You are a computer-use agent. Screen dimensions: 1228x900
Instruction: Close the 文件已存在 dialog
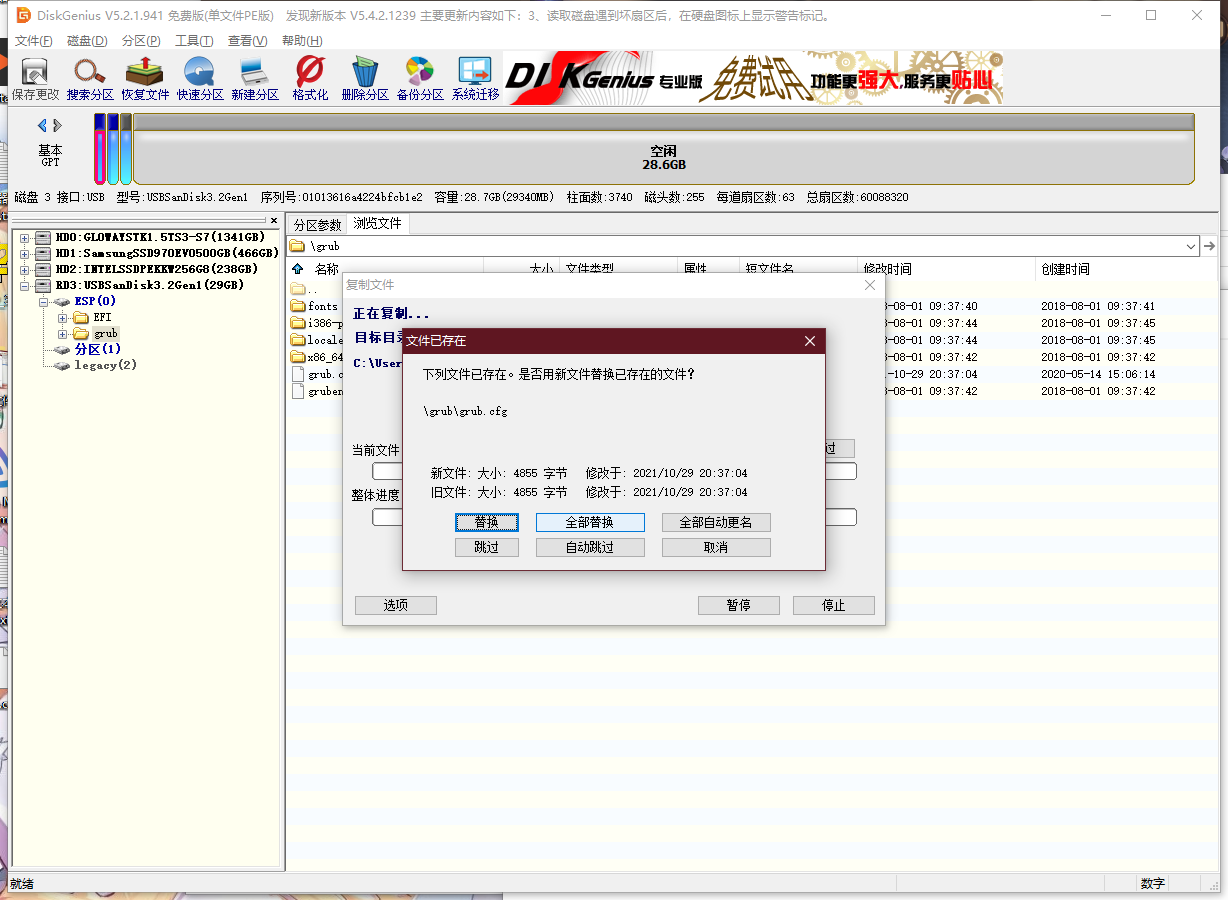(810, 342)
